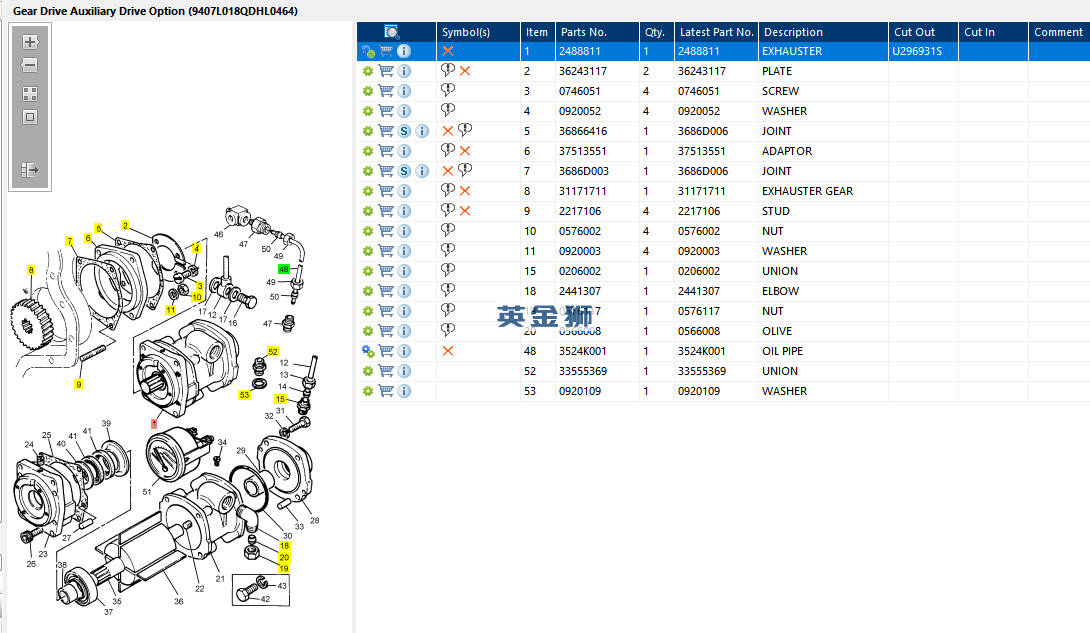This screenshot has height=633, width=1090.
Task: Select latest part number 3686D006 on item 5
Action: coord(703,131)
